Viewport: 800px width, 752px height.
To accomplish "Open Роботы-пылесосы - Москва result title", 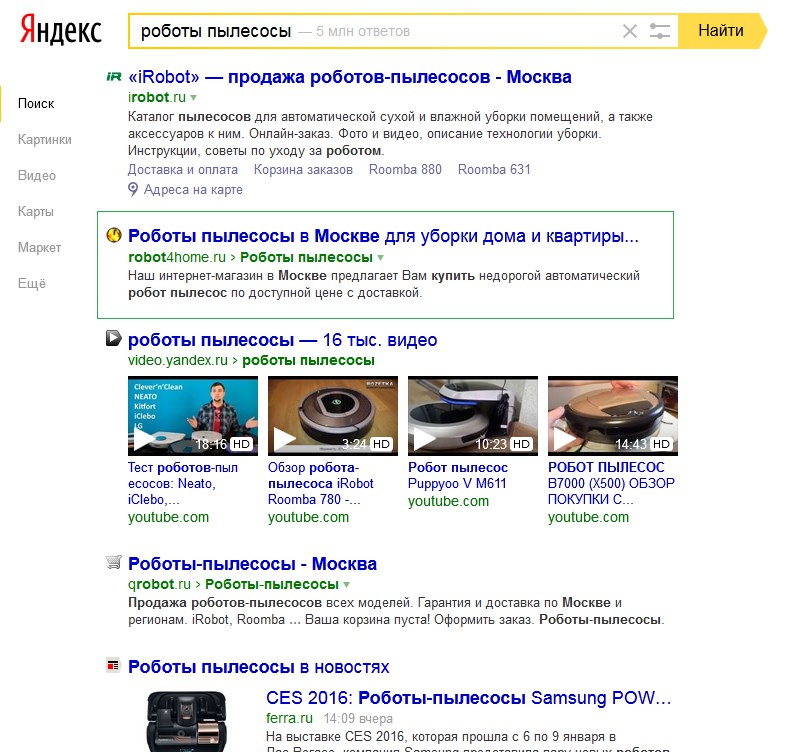I will click(252, 564).
